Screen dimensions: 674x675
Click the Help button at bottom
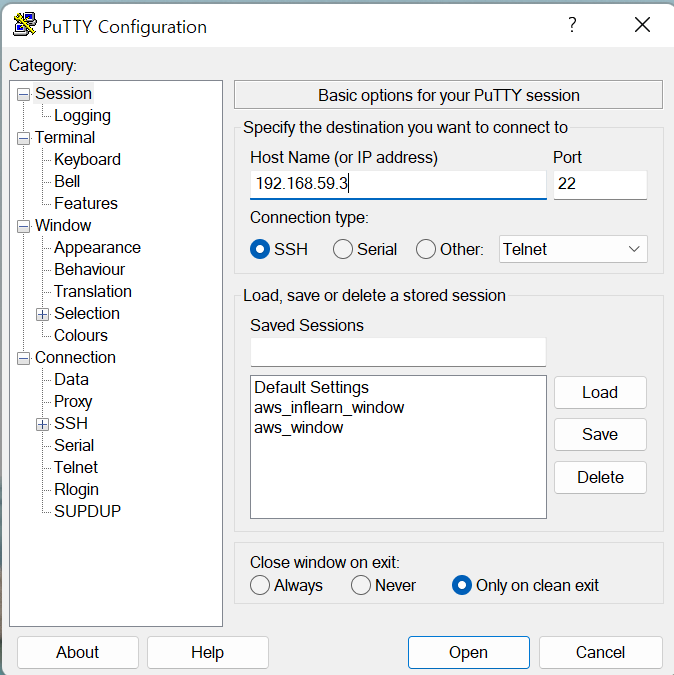pyautogui.click(x=207, y=653)
